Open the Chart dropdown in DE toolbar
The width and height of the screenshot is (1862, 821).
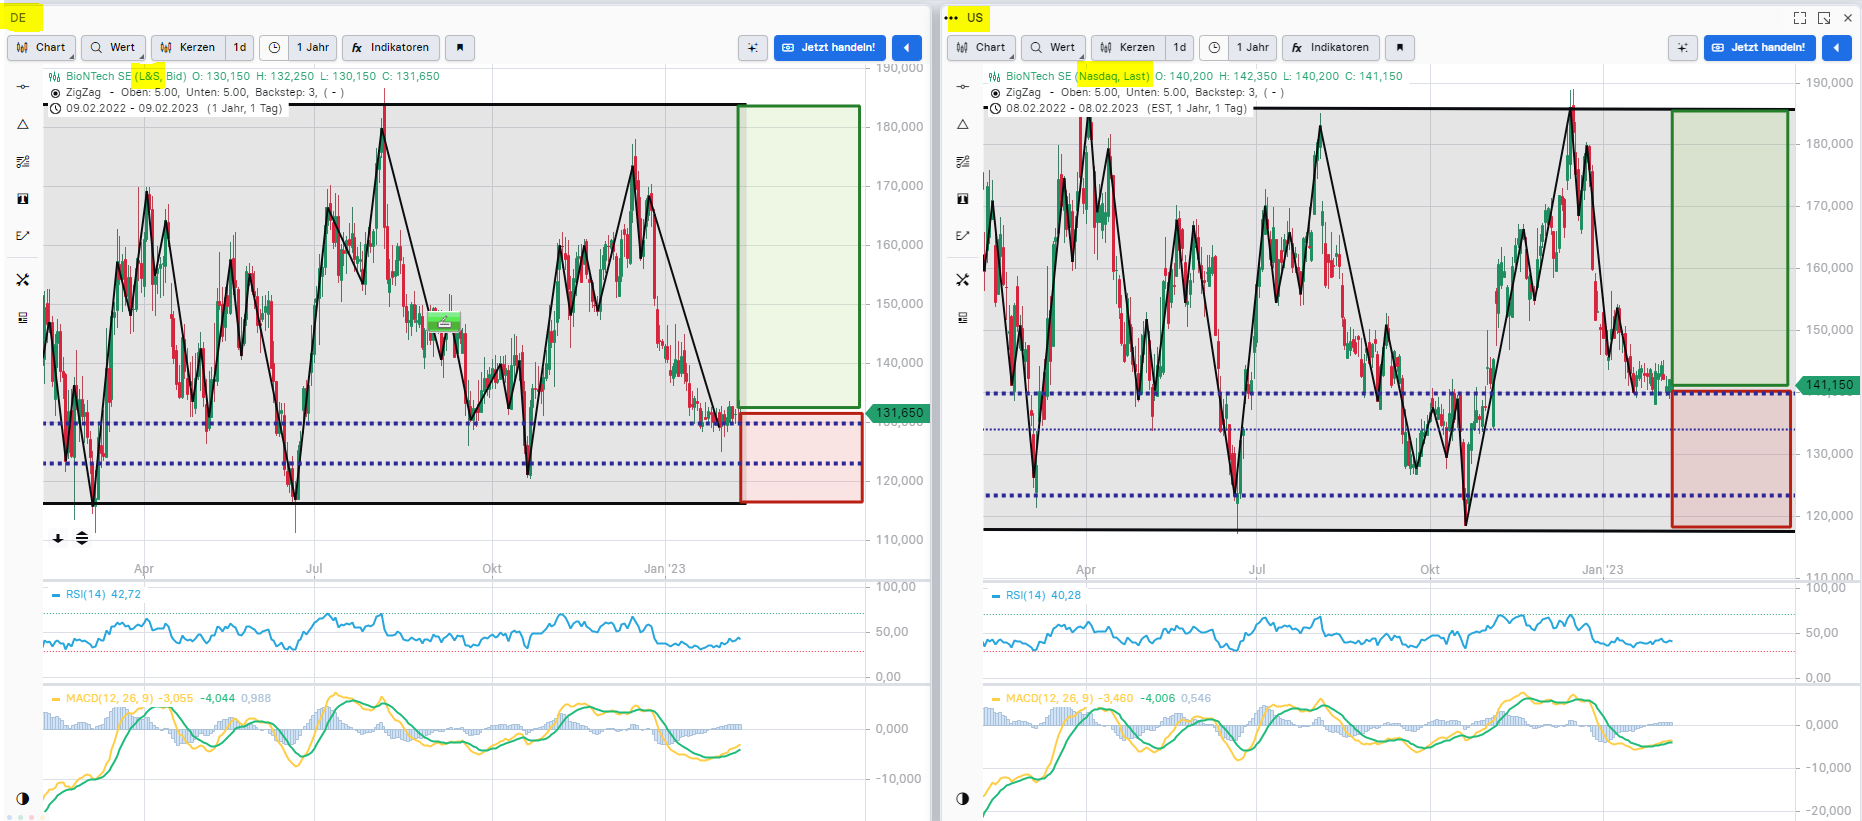coord(42,47)
